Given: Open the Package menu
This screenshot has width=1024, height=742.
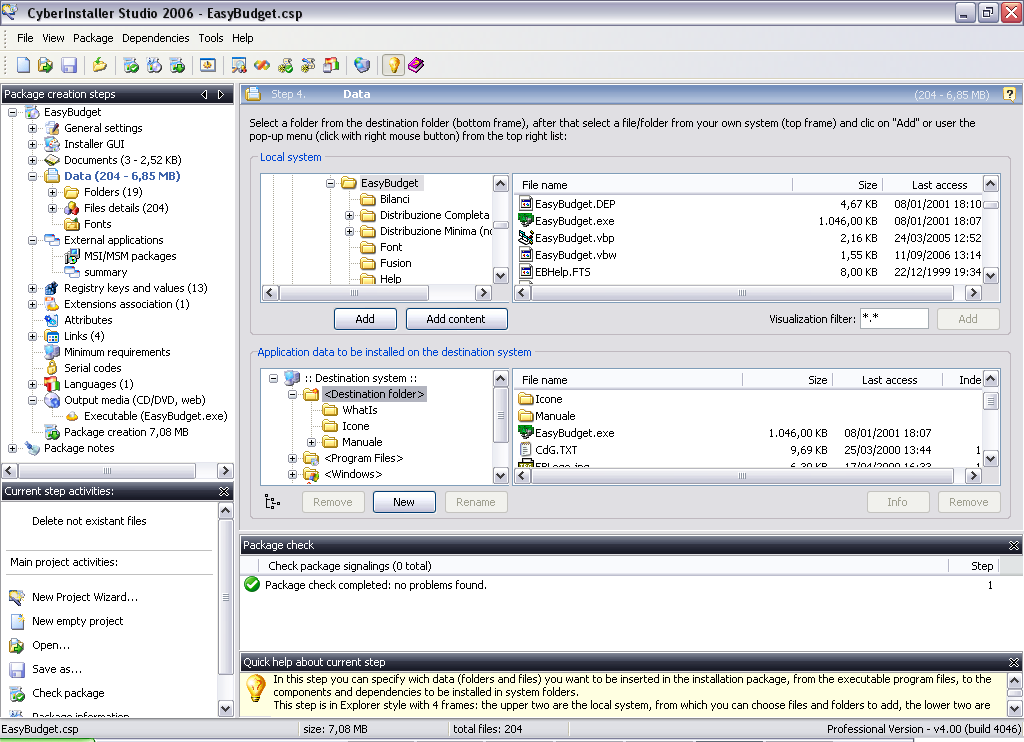Looking at the screenshot, I should click(x=93, y=38).
